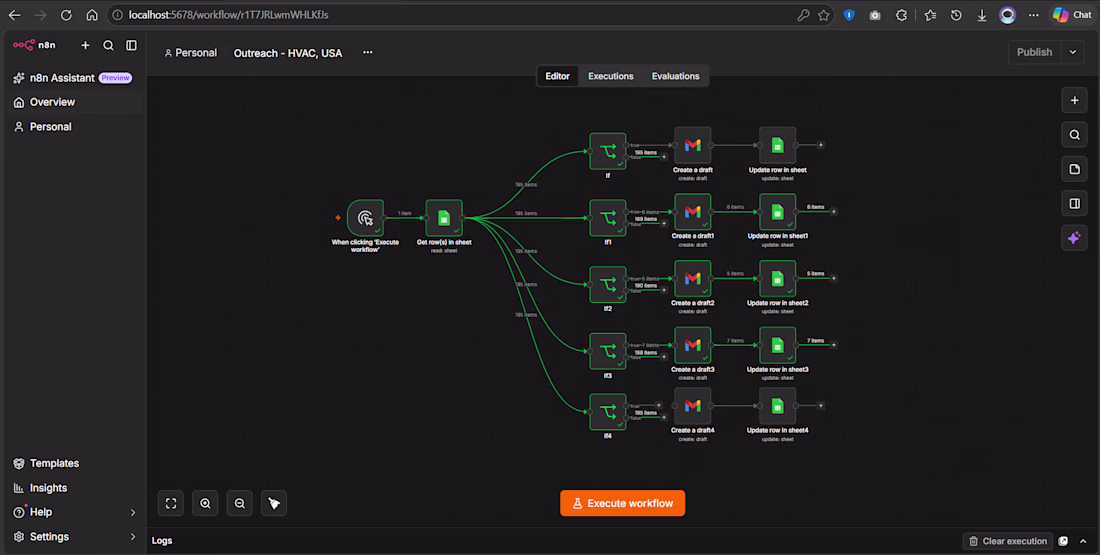Select Update row in sheet1 node

(777, 212)
